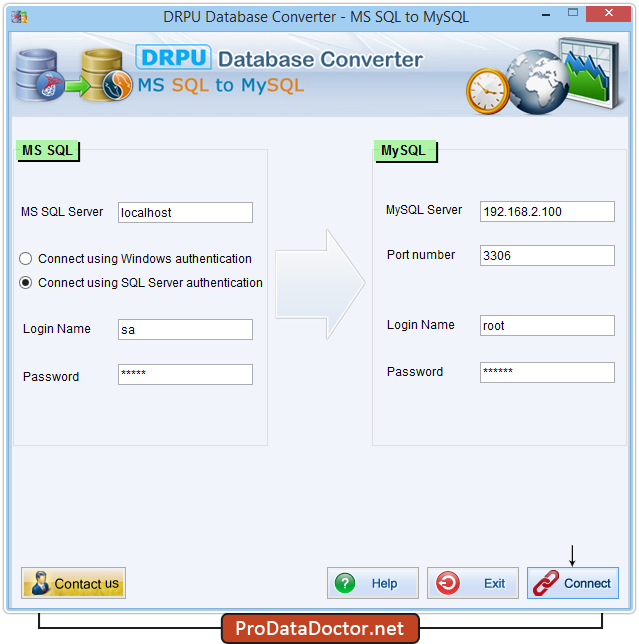Click the red chain link Connect icon
Viewport: 639px width, 644px height.
pos(546,583)
